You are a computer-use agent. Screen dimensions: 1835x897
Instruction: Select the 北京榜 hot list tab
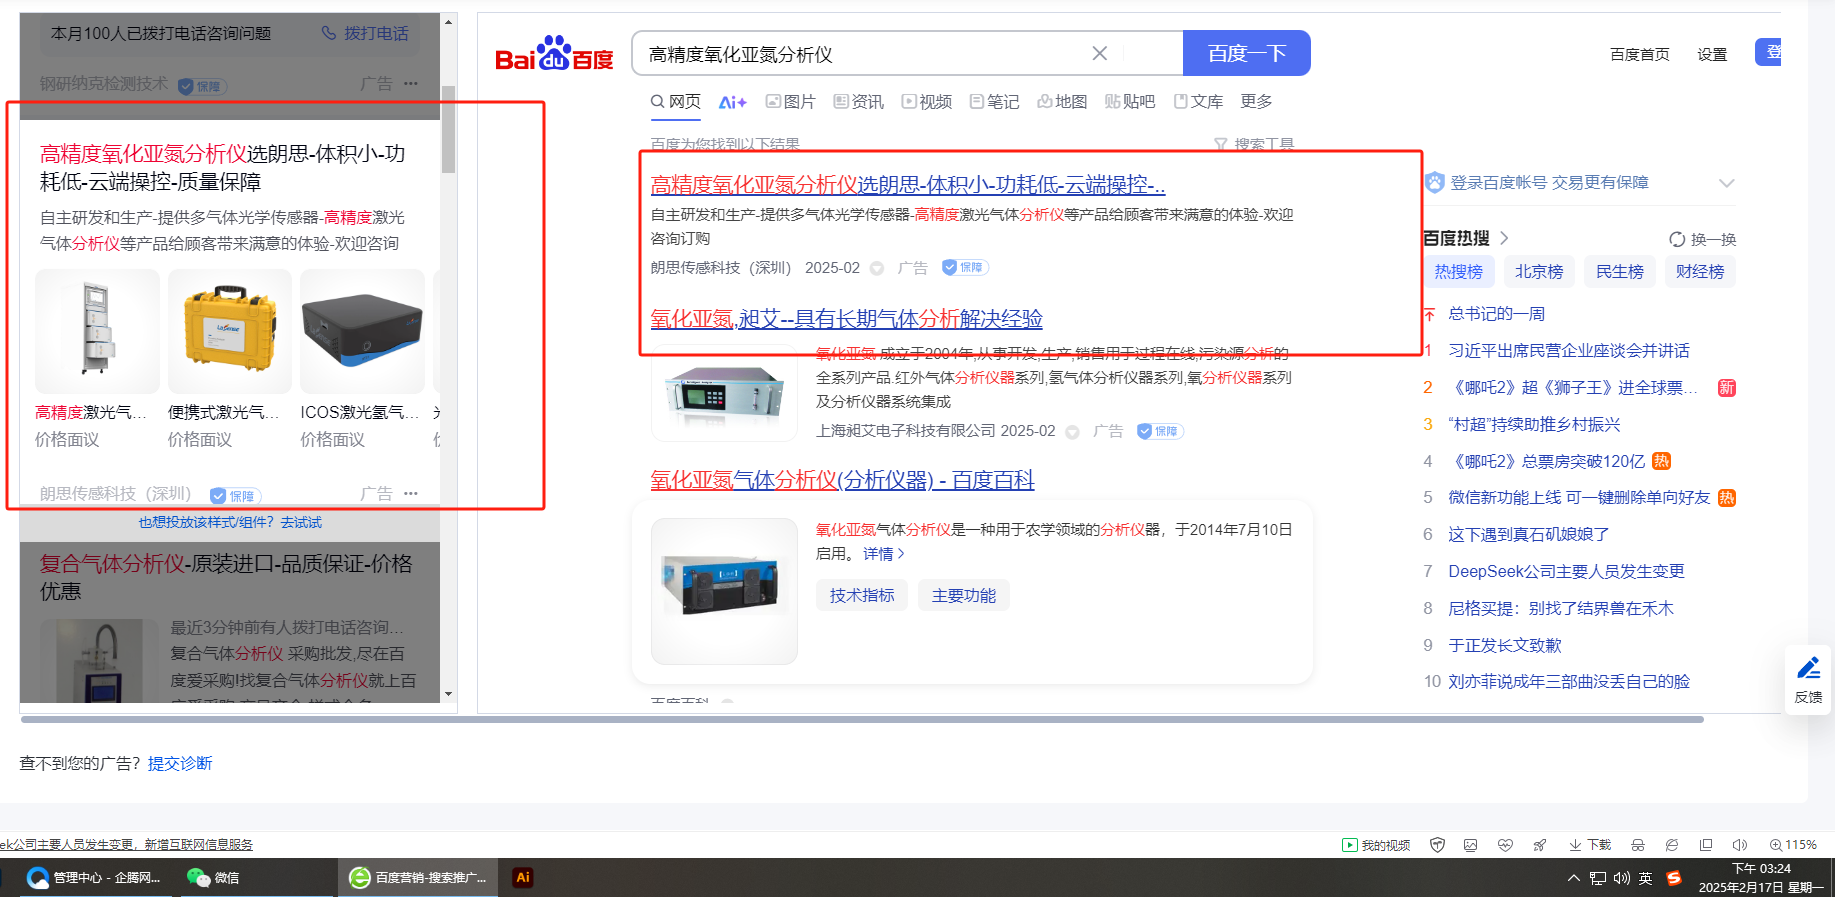coord(1538,271)
